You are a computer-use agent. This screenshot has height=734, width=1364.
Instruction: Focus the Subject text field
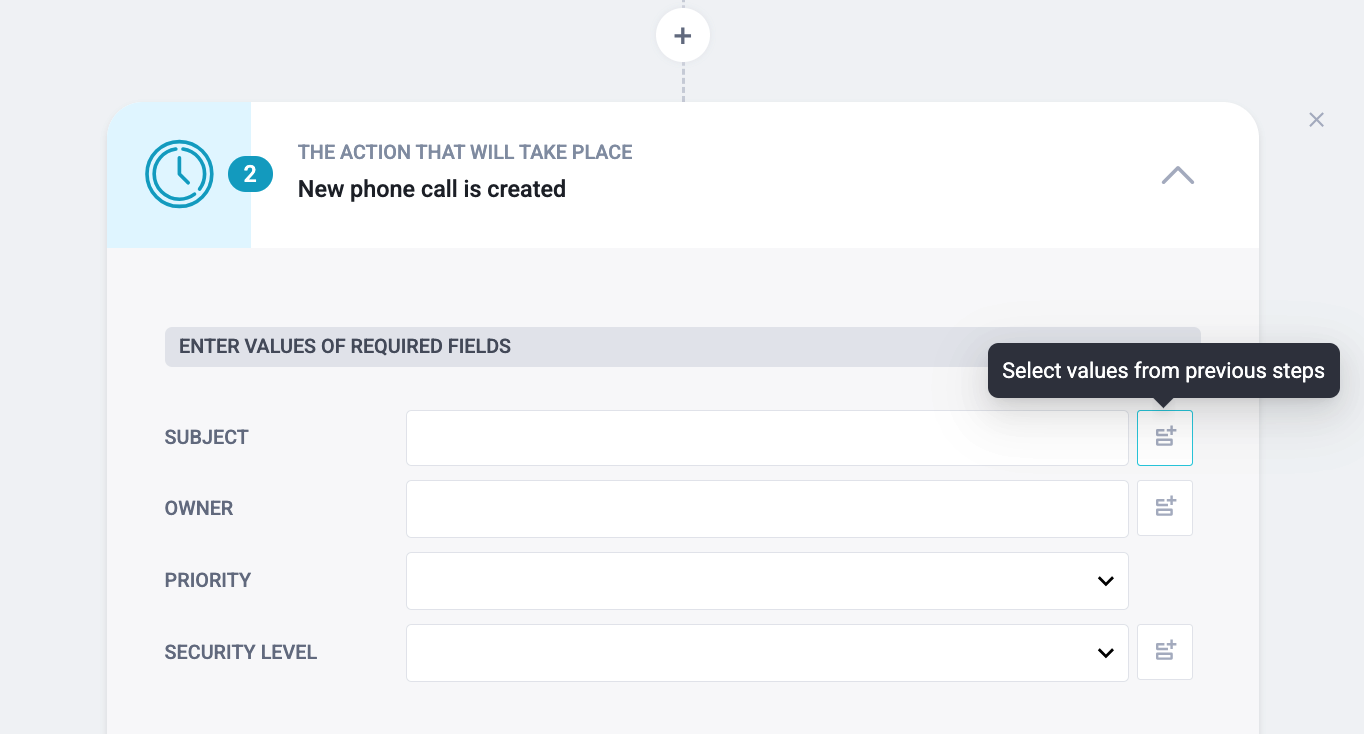click(767, 438)
